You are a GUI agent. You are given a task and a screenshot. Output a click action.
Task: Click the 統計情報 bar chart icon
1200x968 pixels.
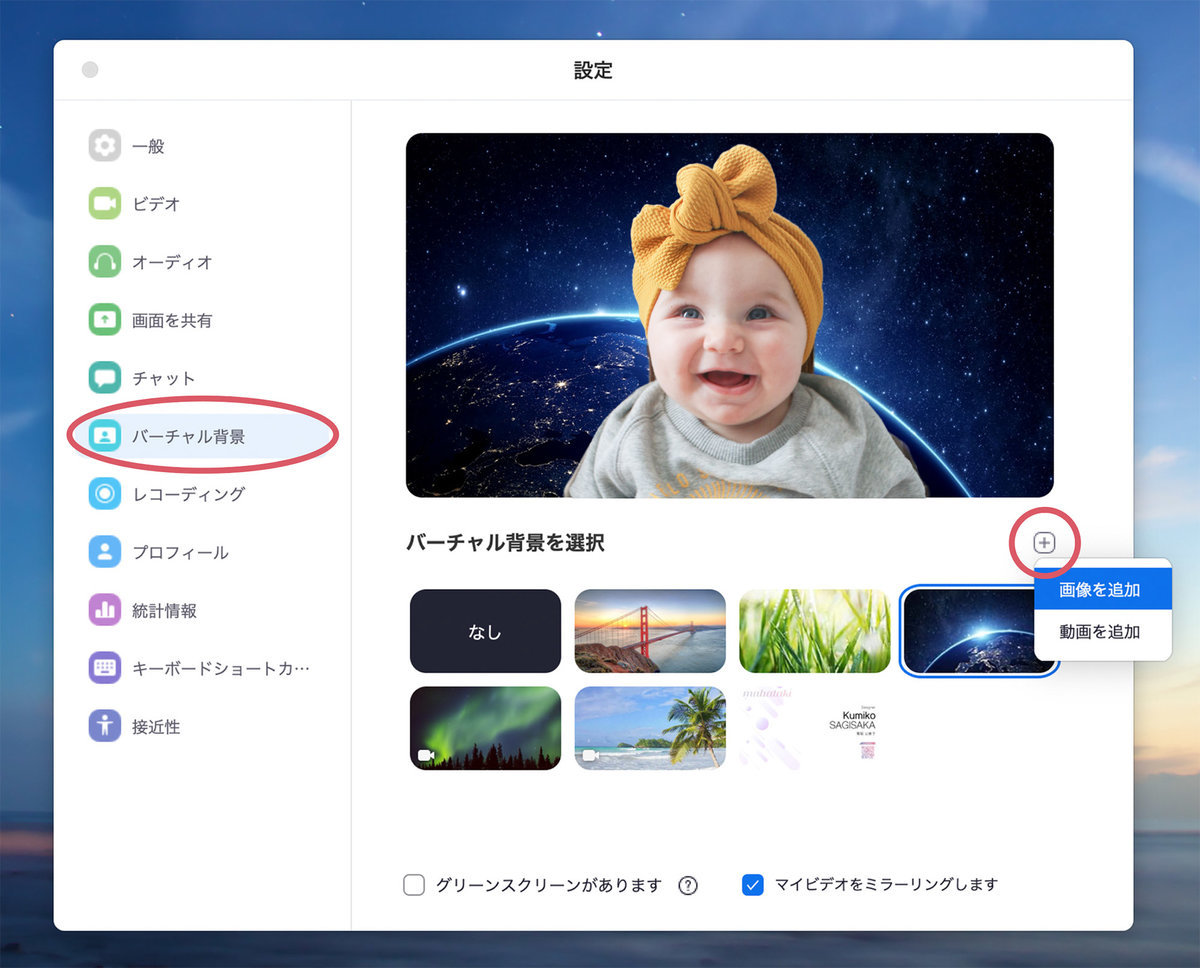point(104,610)
